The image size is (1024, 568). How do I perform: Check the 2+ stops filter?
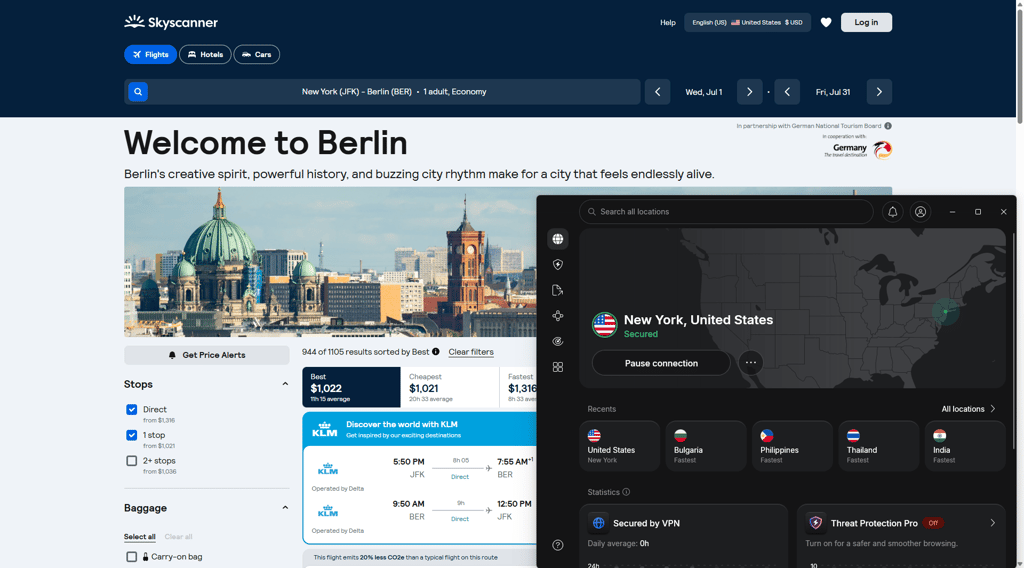click(x=131, y=460)
